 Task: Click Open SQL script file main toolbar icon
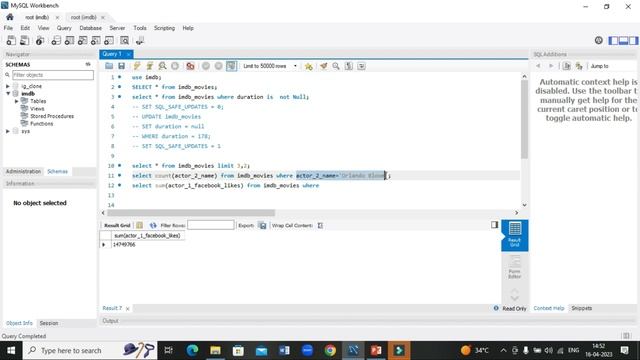[x=24, y=40]
